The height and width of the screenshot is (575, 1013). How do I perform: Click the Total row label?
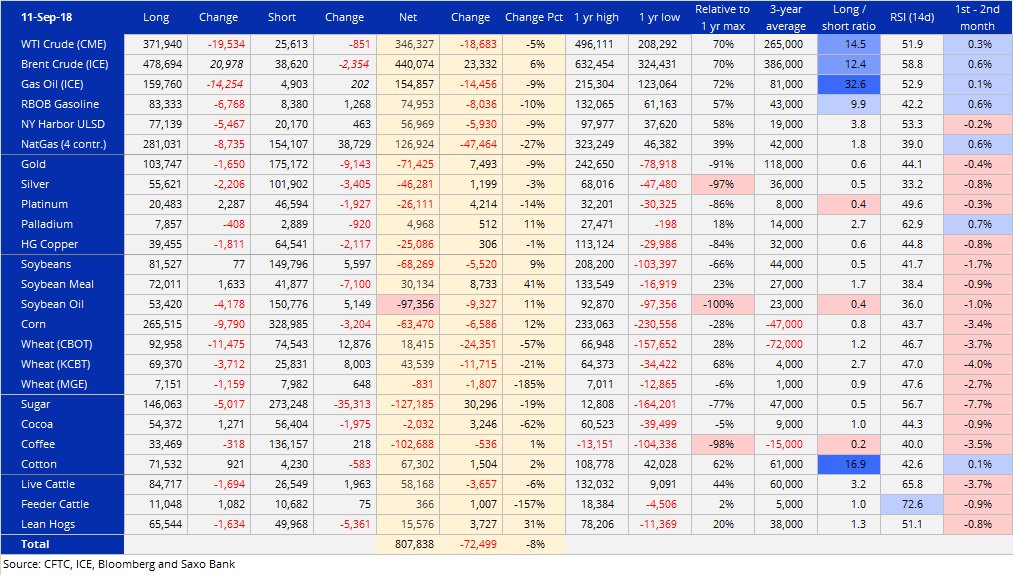[x=35, y=544]
